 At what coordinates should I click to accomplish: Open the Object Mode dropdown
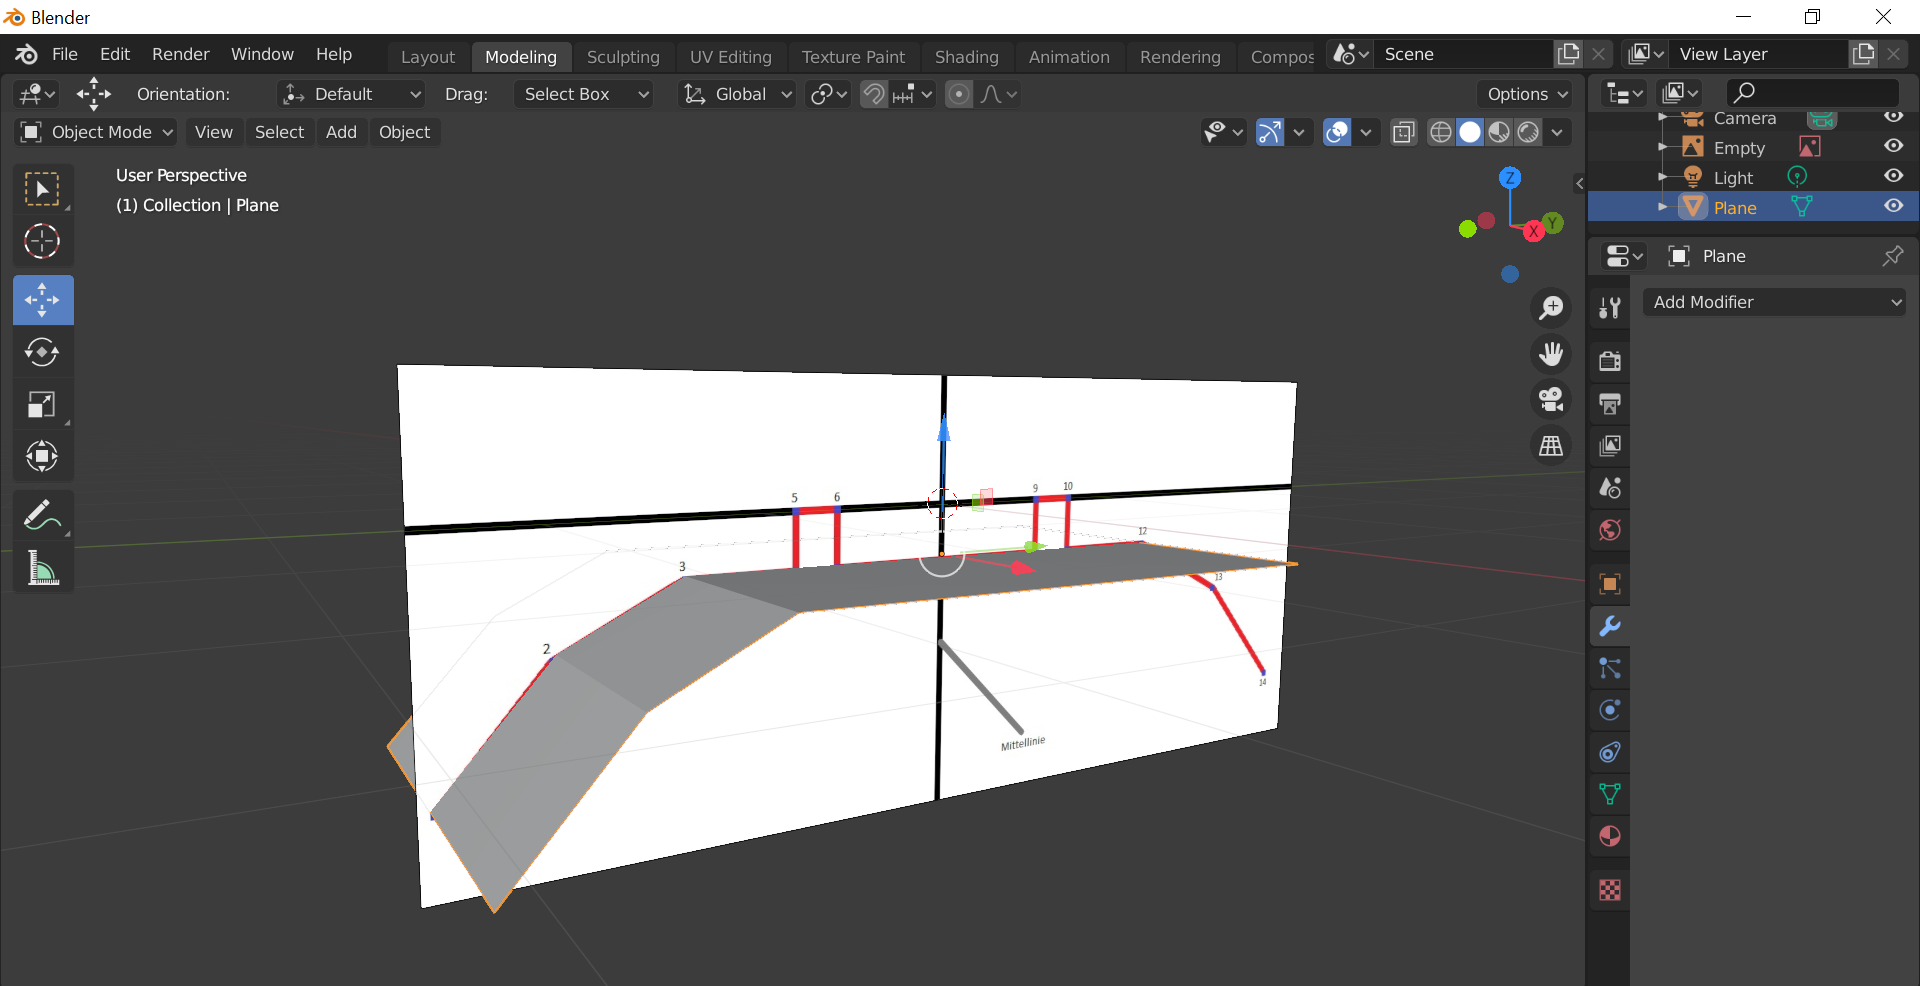tap(97, 132)
